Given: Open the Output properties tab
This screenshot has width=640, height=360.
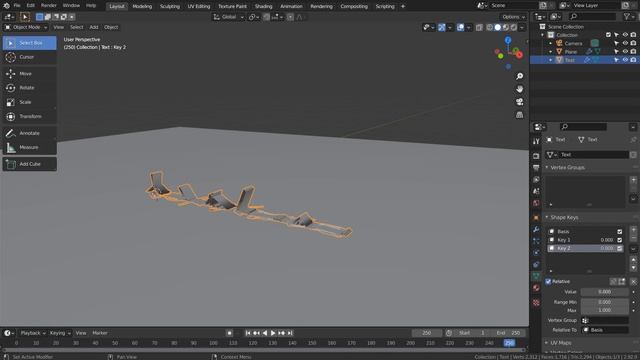Looking at the screenshot, I should 536,168.
